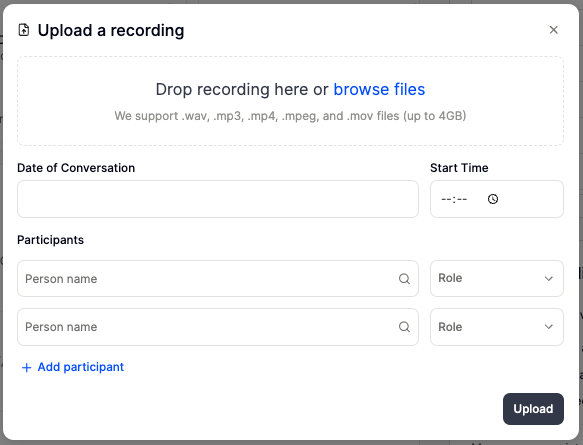Click the first Person name field
The image size is (583, 445).
coord(218,278)
